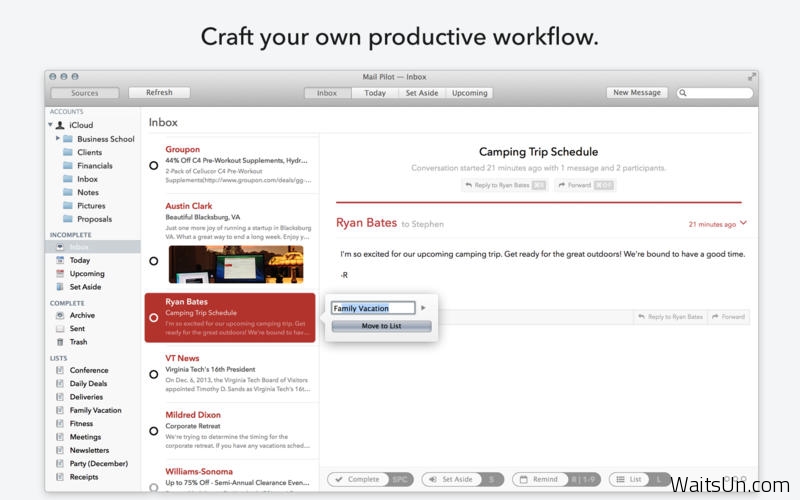Click the search field in the toolbar
The height and width of the screenshot is (500, 800).
[715, 93]
